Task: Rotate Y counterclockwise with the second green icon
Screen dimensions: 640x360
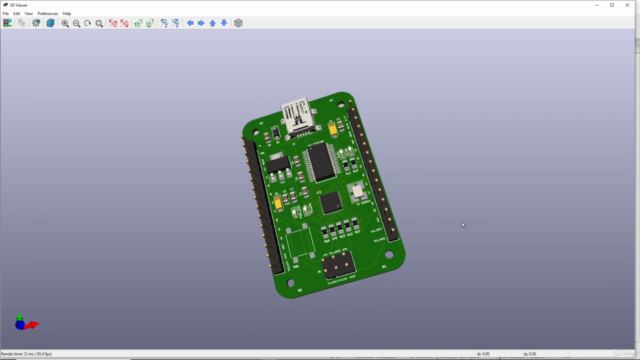Action: tap(150, 23)
